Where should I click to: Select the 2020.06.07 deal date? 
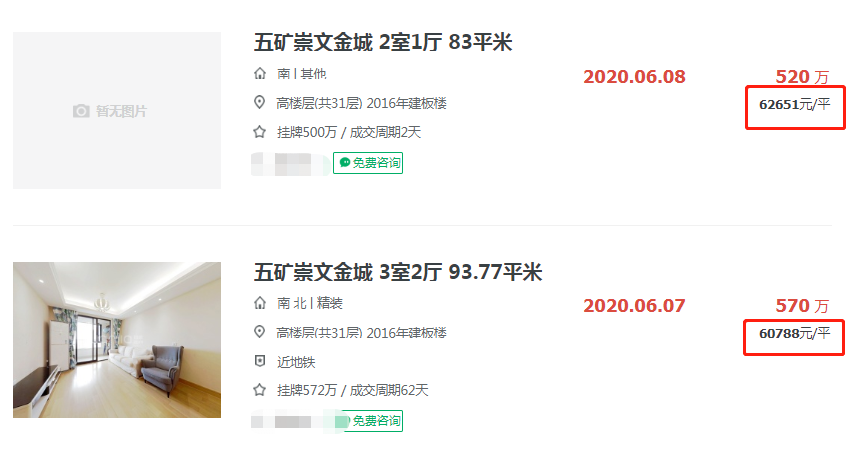(x=635, y=306)
